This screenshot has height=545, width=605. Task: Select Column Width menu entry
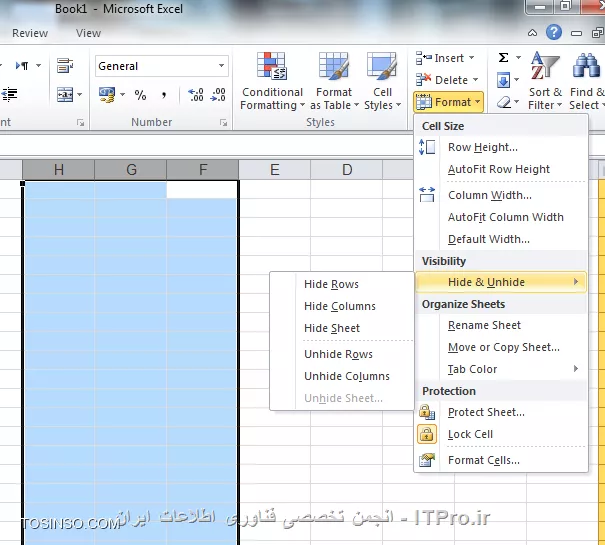click(501, 195)
